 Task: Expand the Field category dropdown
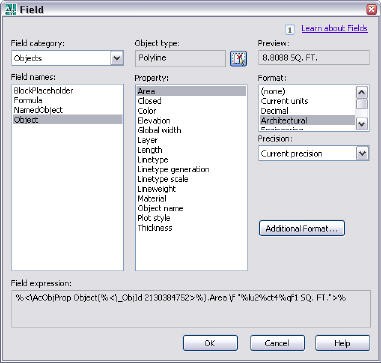click(117, 58)
